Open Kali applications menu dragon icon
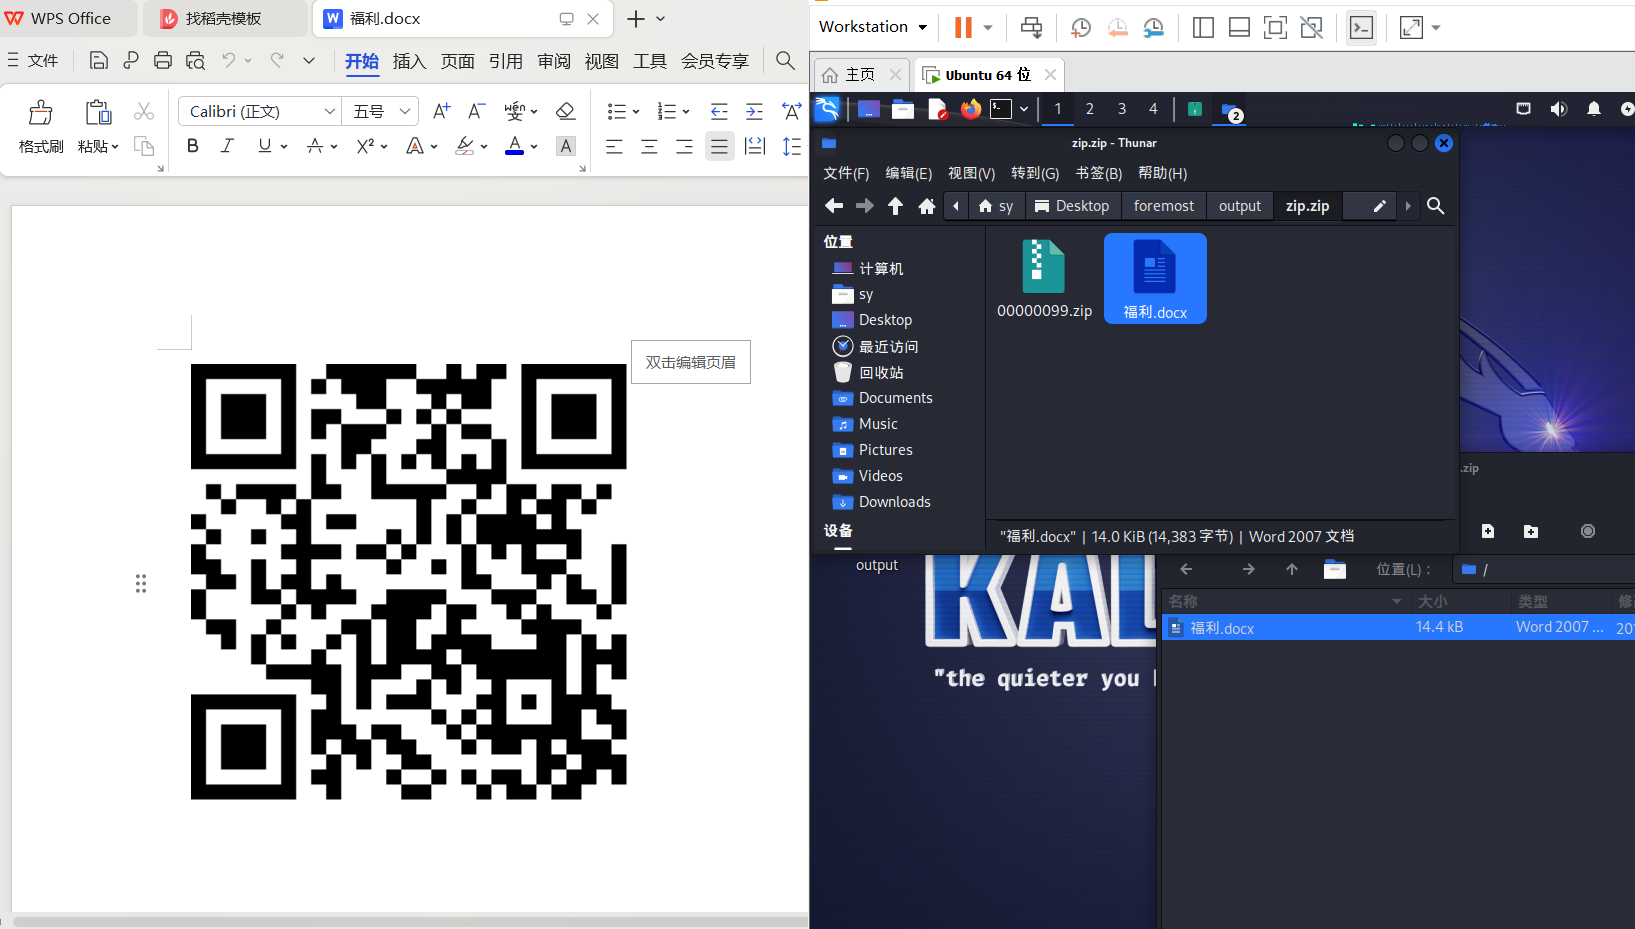This screenshot has height=929, width=1635. point(827,109)
